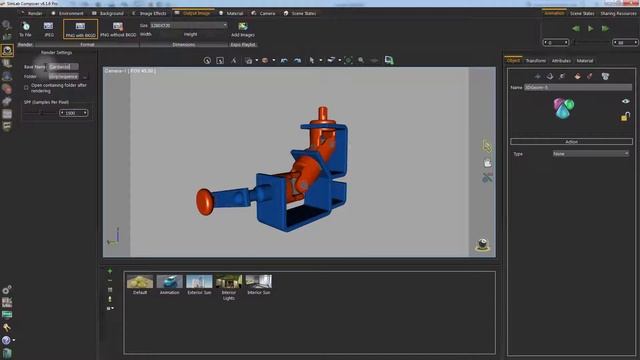Toggle the yellow padlock lock icon
This screenshot has width=640, height=360.
tap(625, 117)
